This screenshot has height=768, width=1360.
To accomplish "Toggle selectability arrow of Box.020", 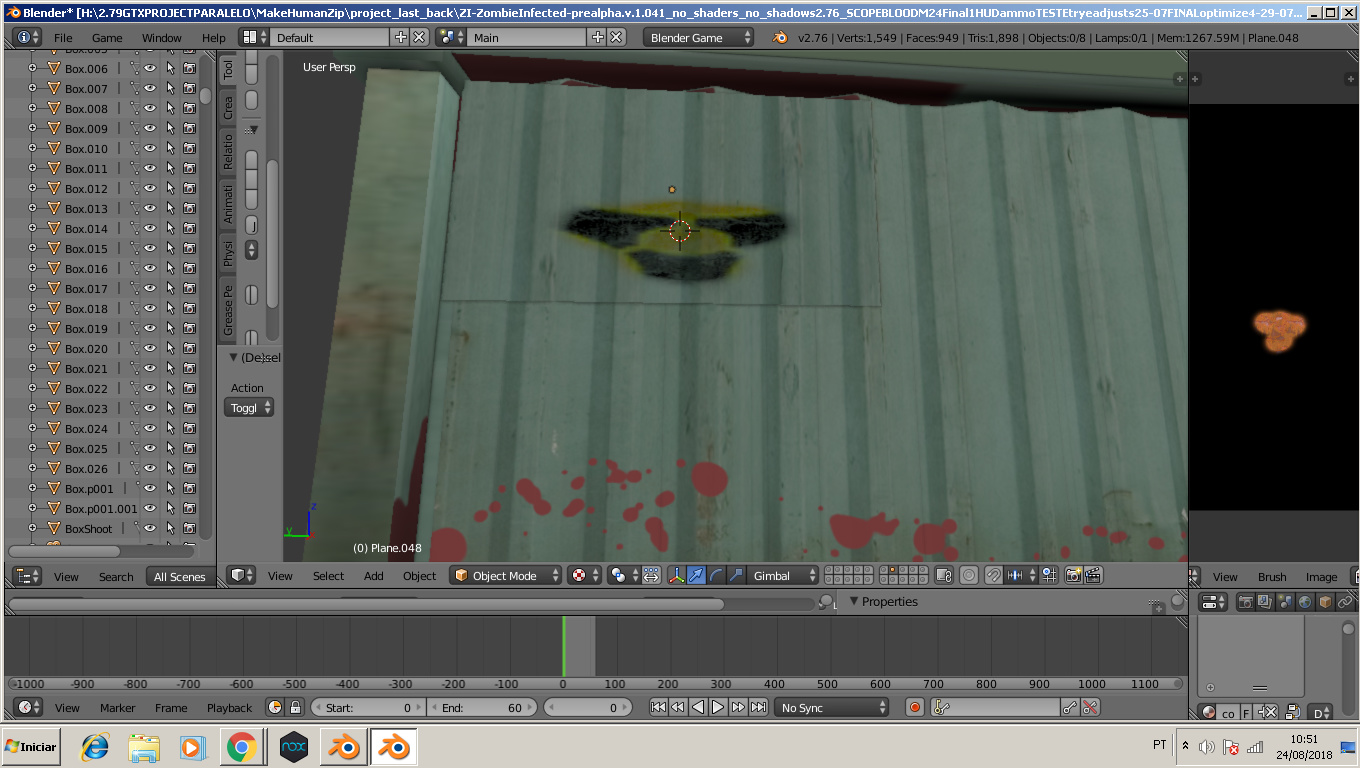I will (x=170, y=348).
